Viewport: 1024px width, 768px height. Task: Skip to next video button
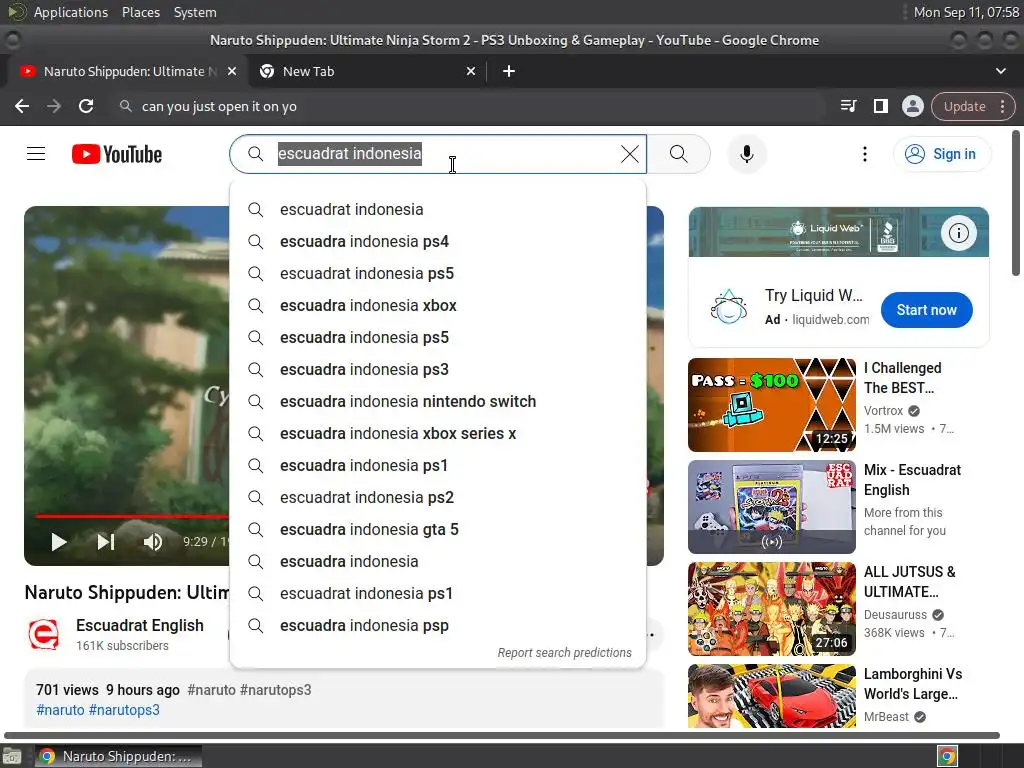(x=106, y=542)
